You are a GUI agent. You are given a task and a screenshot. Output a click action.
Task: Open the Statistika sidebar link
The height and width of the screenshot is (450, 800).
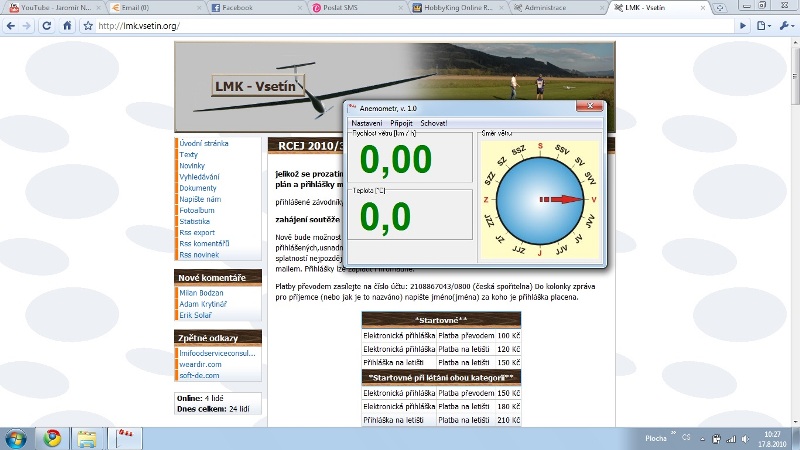click(194, 221)
